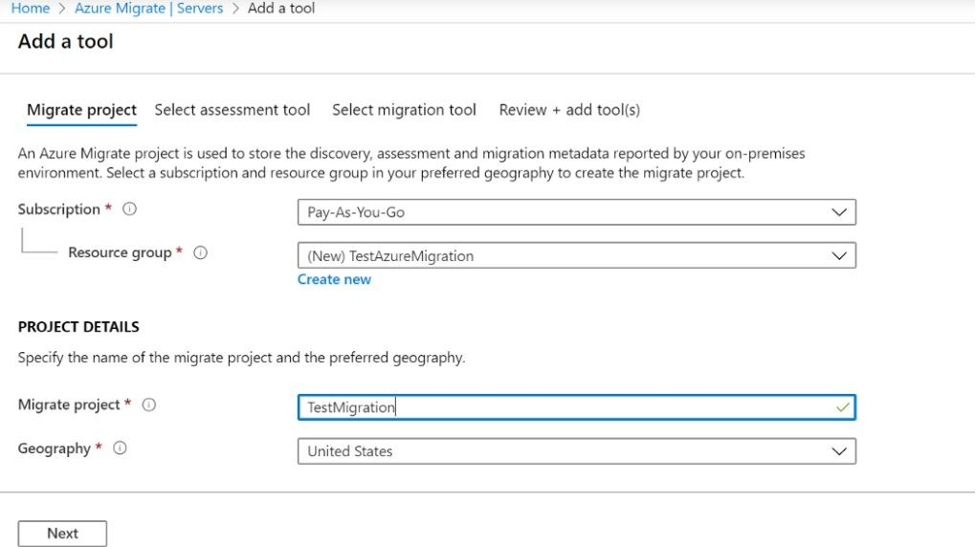Screen dimensions: 977x547
Task: Switch to Select migration tool tab
Action: [404, 110]
